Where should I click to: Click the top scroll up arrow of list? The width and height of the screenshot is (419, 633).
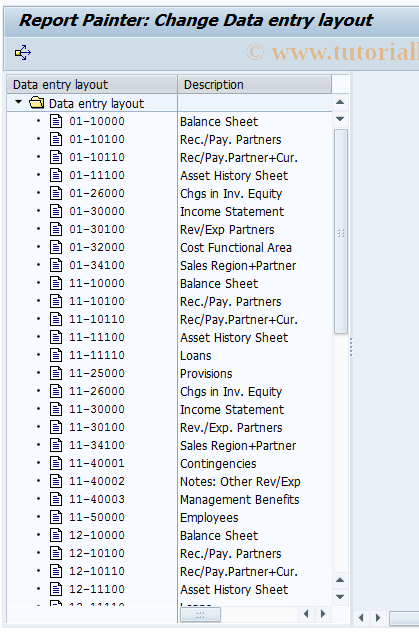(340, 102)
